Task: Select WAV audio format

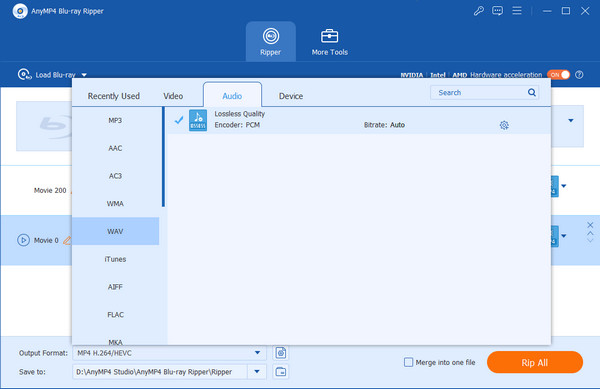Action: click(x=115, y=231)
